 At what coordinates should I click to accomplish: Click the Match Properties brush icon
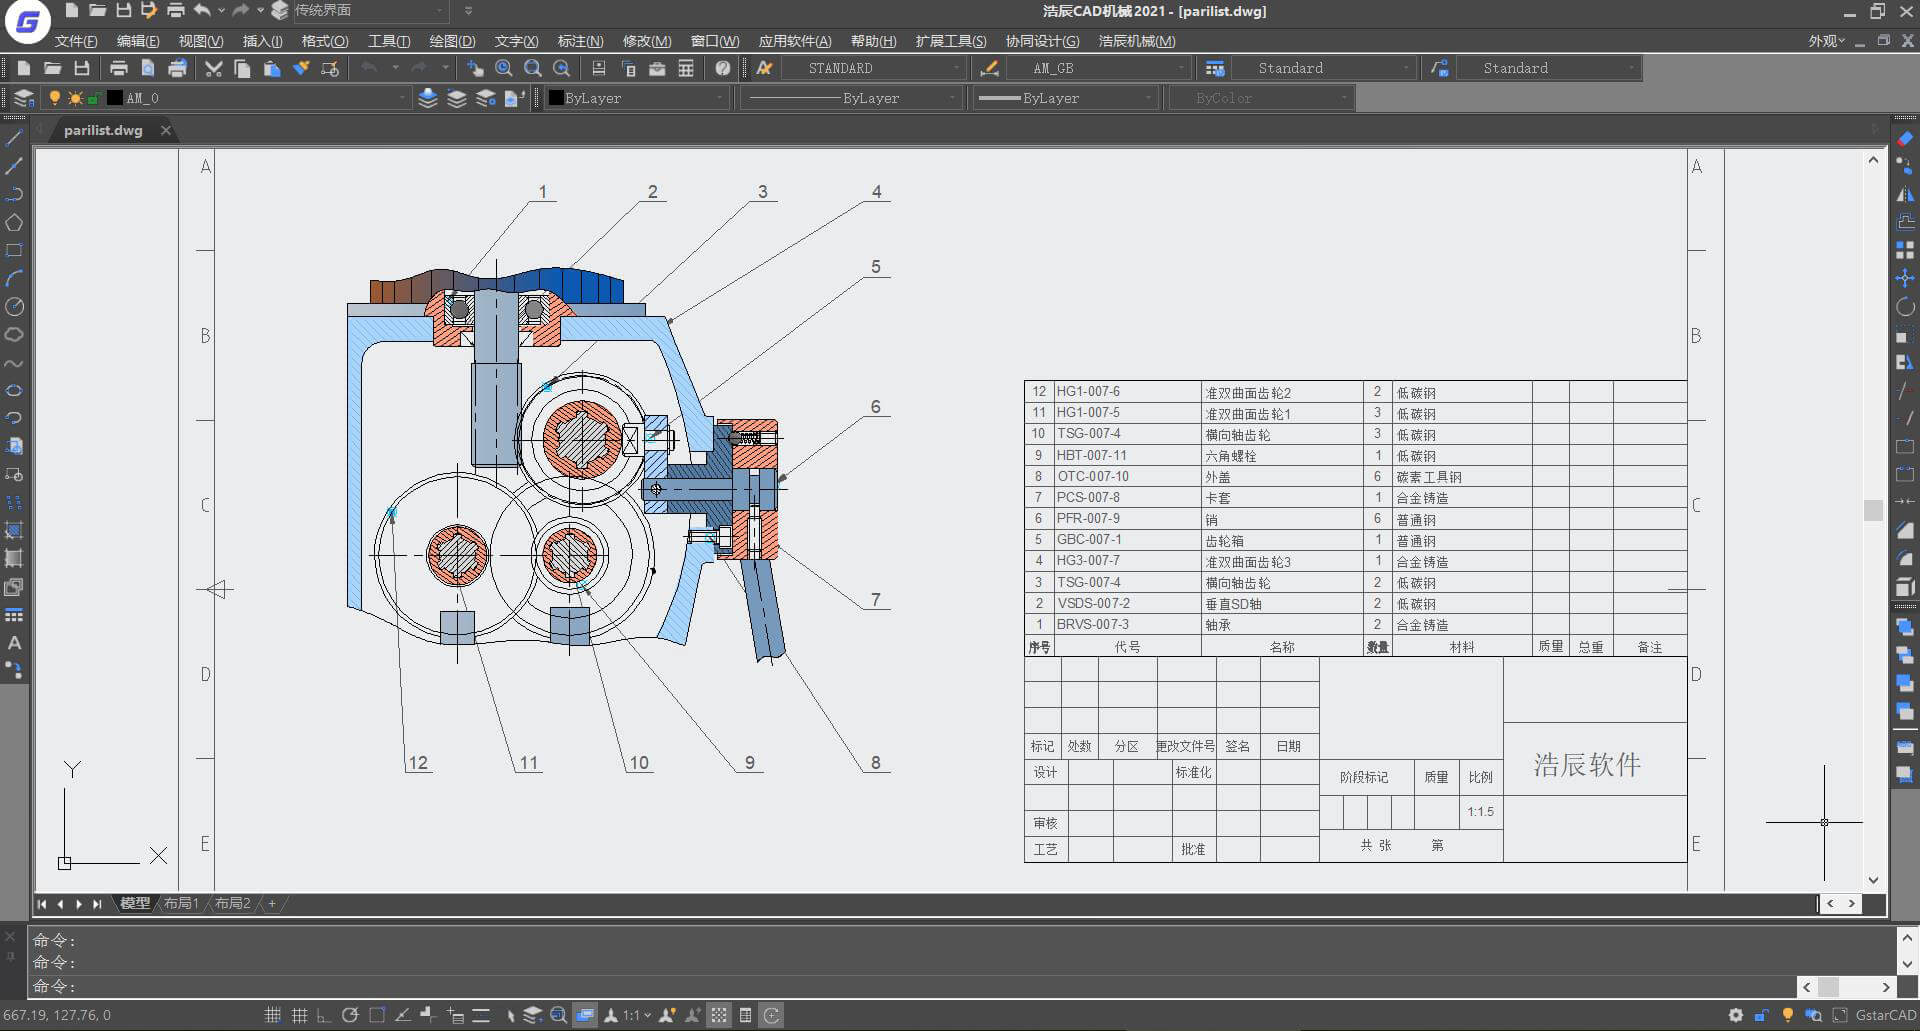(x=301, y=68)
